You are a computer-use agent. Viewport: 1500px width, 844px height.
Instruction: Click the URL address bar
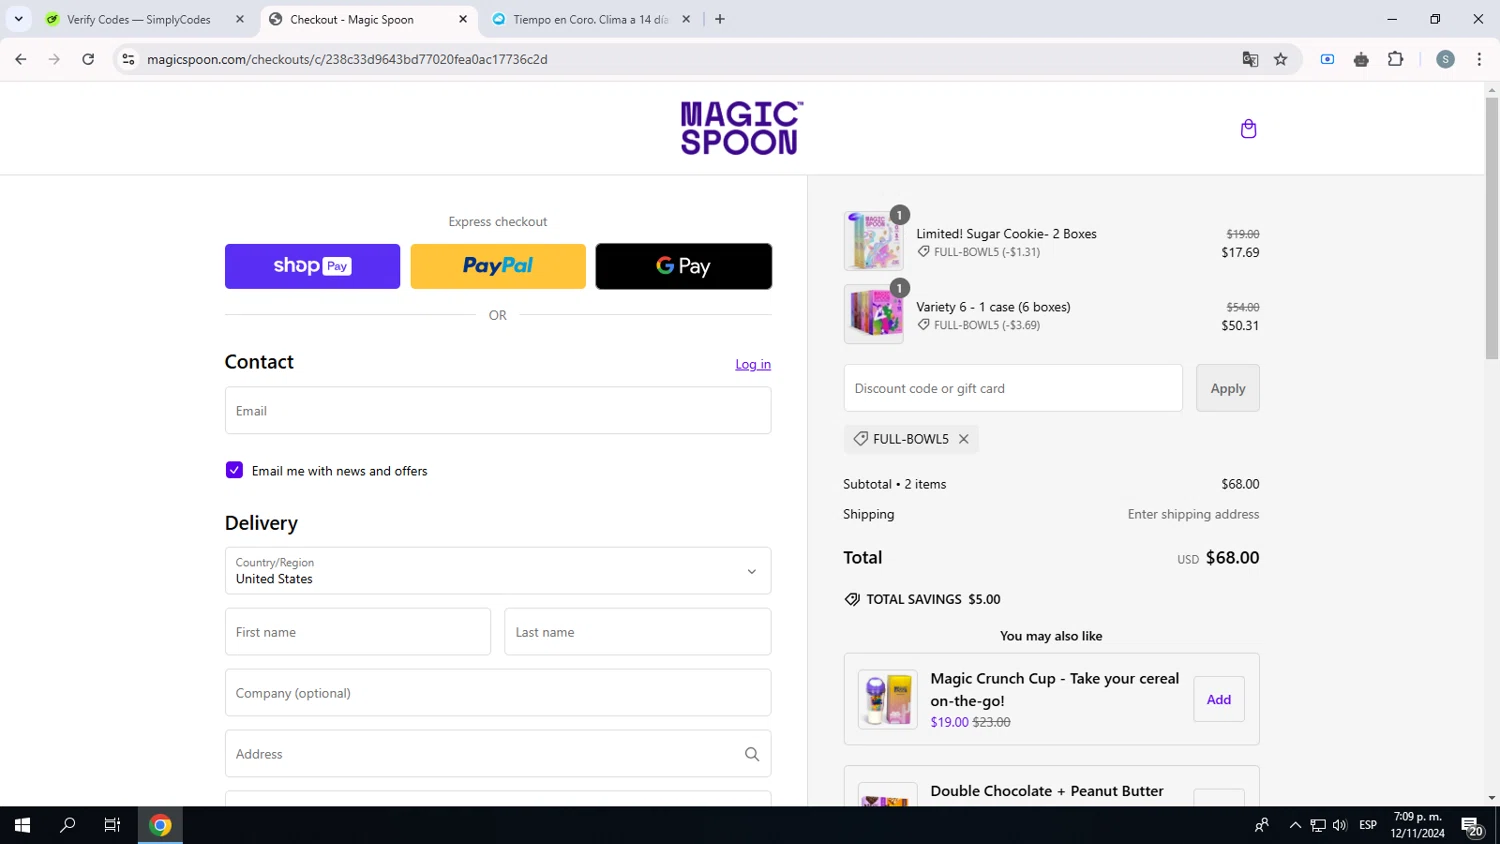click(x=690, y=59)
